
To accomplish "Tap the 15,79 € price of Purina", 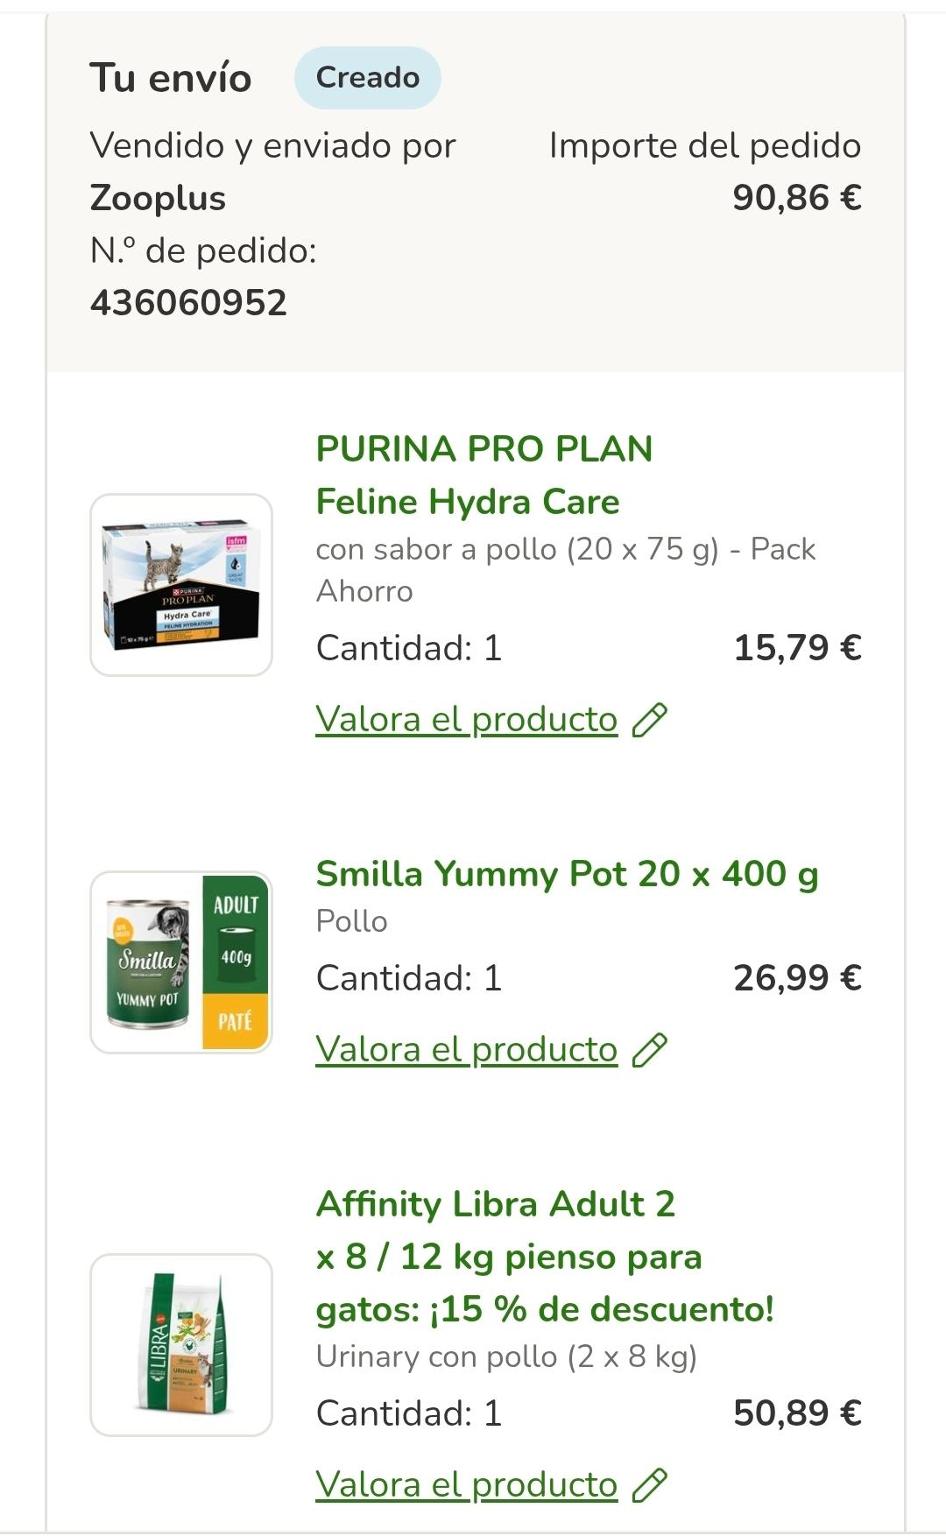I will (x=797, y=648).
